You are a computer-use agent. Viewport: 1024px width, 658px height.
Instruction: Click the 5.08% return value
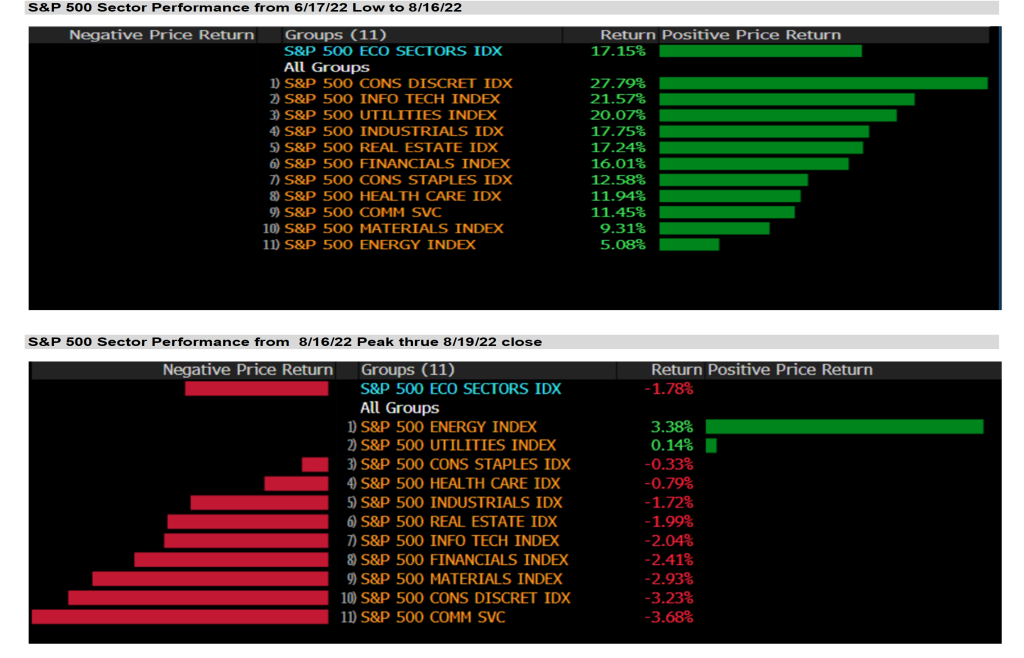[x=623, y=245]
